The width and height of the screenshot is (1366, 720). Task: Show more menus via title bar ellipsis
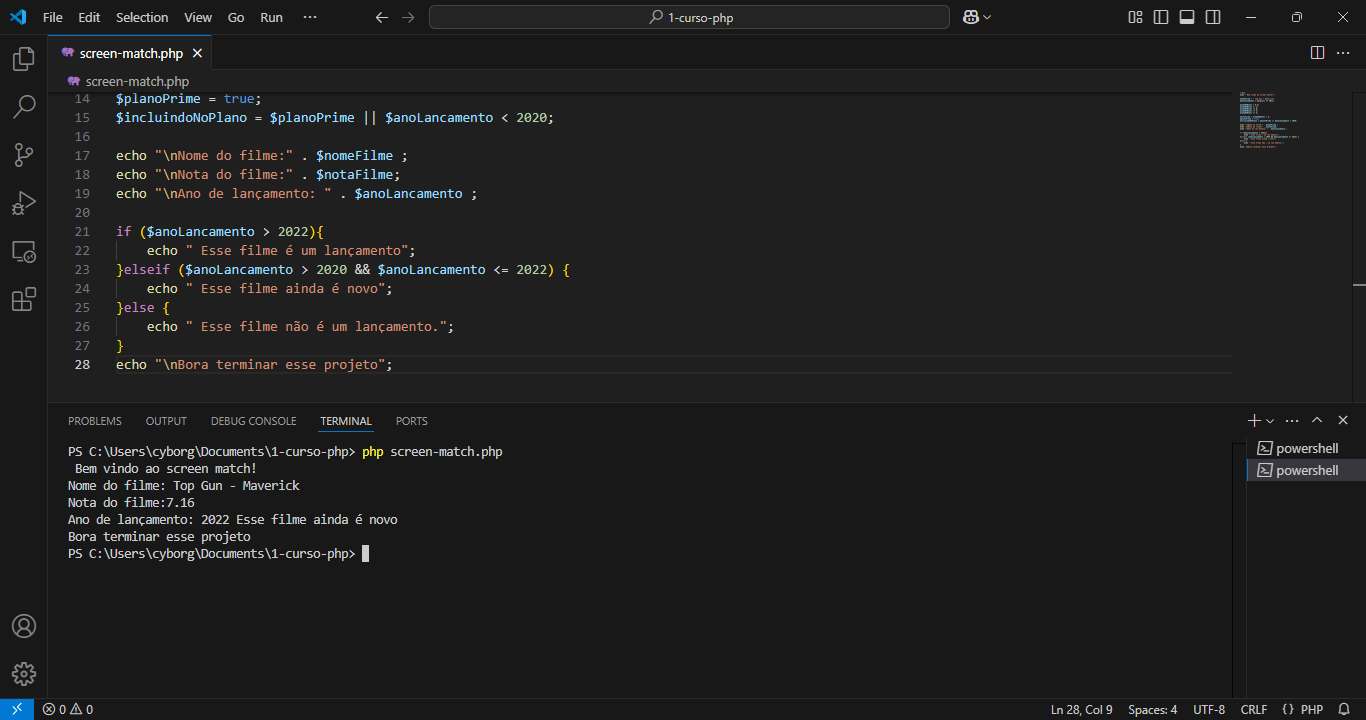pos(309,17)
